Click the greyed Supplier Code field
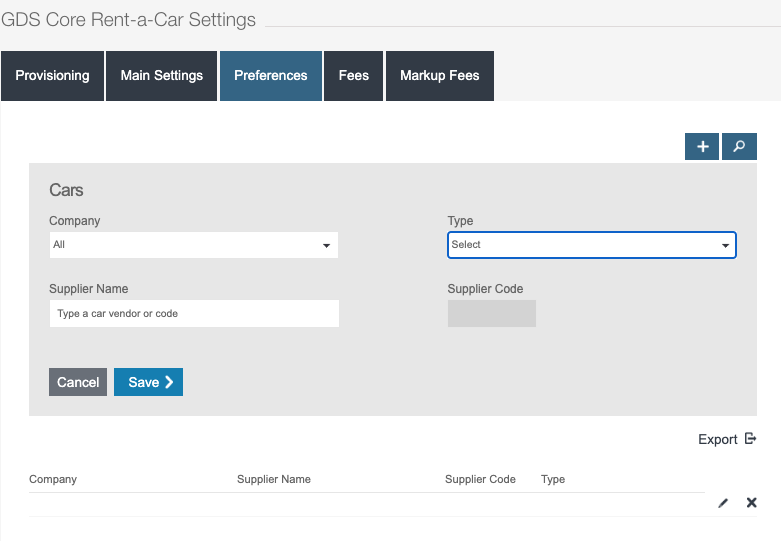Screen dimensions: 781x541 coord(491,314)
